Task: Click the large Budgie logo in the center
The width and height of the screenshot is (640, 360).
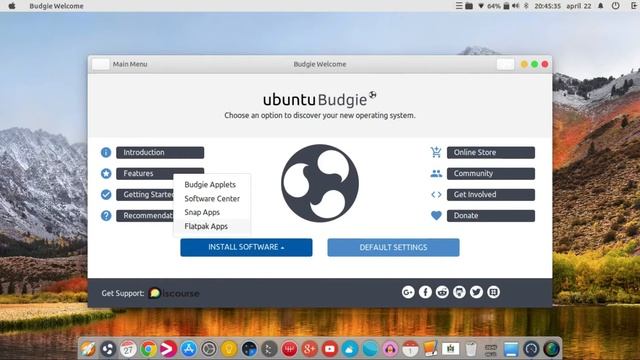Action: pos(320,183)
